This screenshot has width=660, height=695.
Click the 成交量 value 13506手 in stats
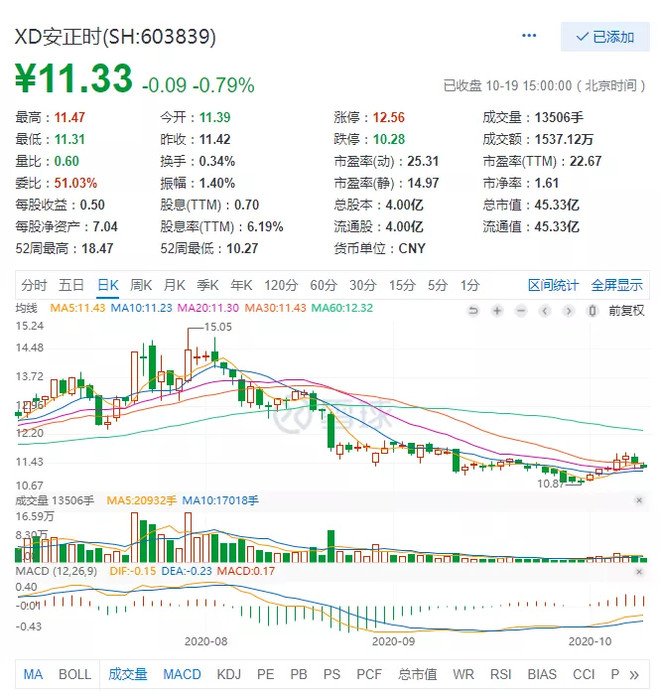[x=559, y=117]
